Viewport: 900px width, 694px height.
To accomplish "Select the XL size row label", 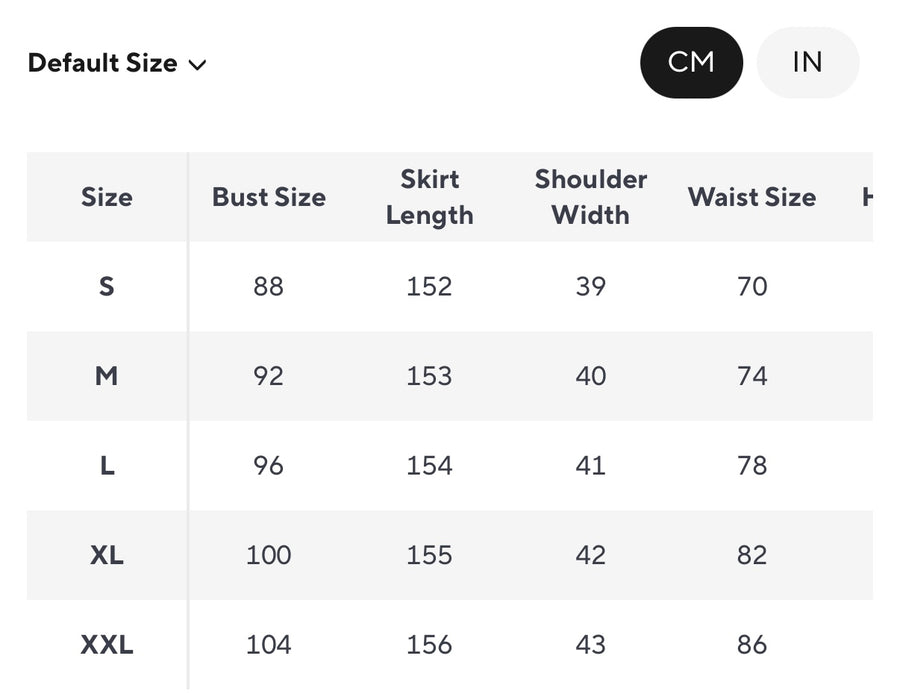I will pyautogui.click(x=107, y=555).
